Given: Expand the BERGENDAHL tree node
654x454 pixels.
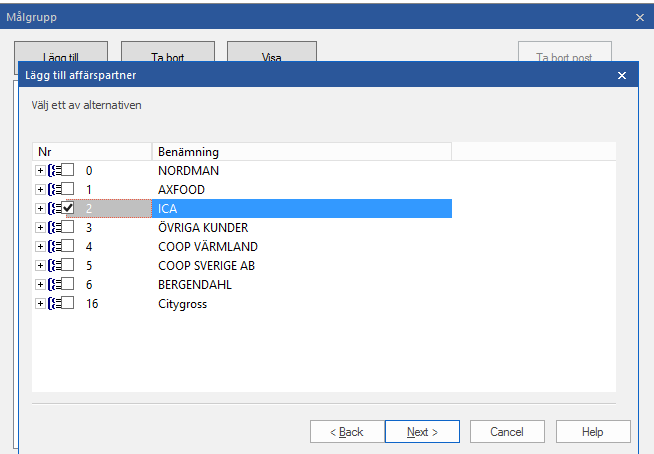Looking at the screenshot, I should point(40,285).
